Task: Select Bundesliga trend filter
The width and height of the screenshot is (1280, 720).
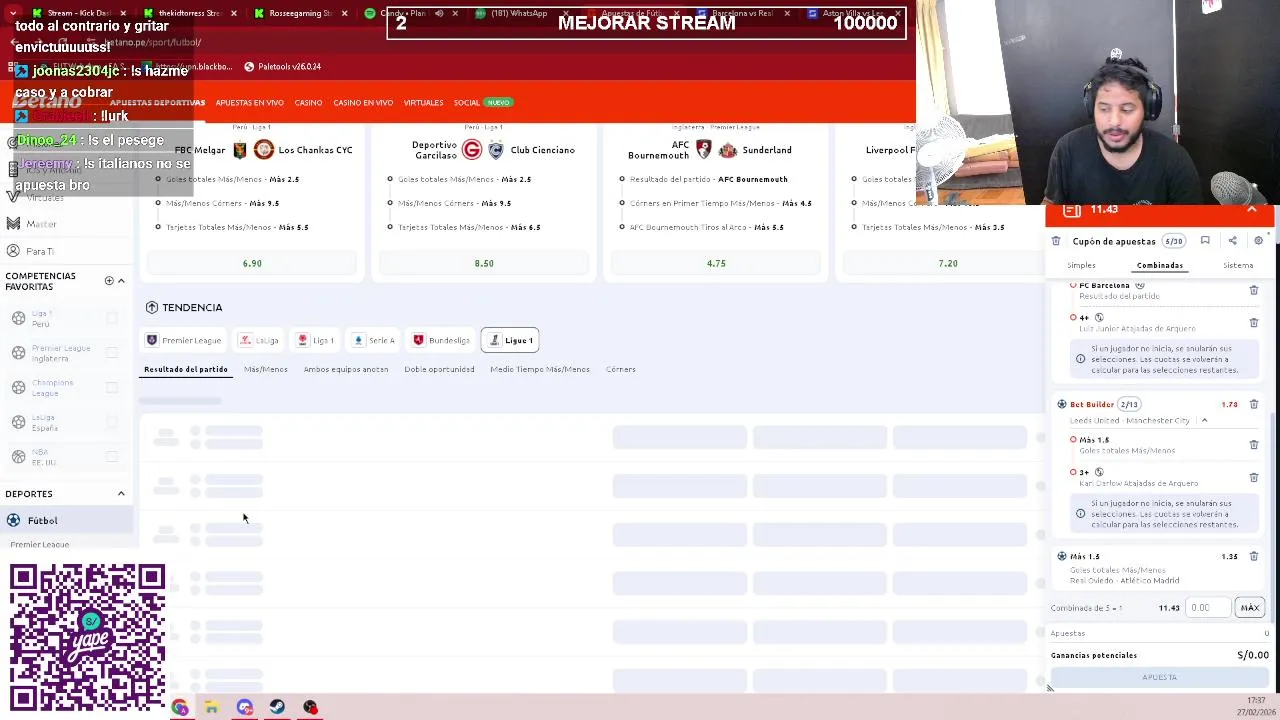Action: pyautogui.click(x=442, y=340)
